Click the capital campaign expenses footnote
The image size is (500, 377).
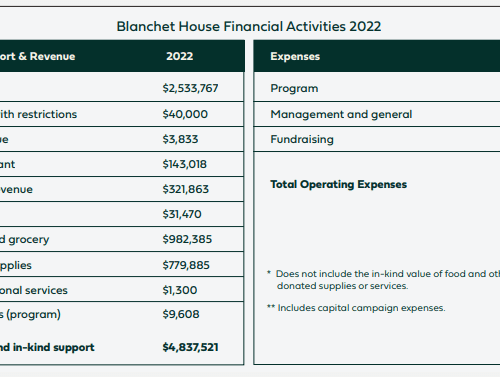(356, 308)
